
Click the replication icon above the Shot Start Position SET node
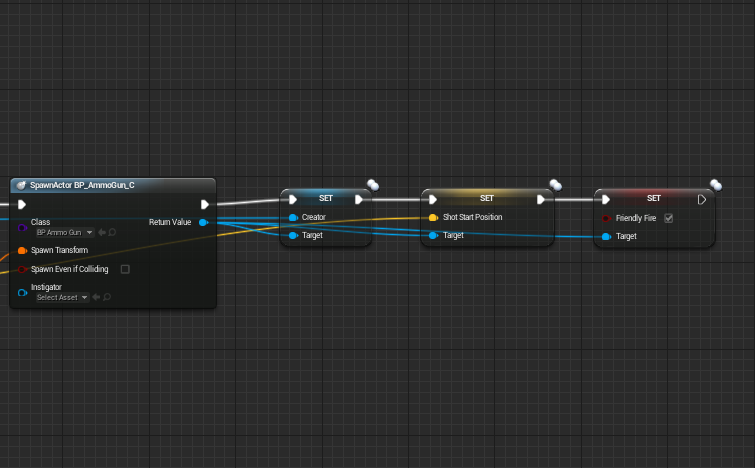[x=556, y=185]
